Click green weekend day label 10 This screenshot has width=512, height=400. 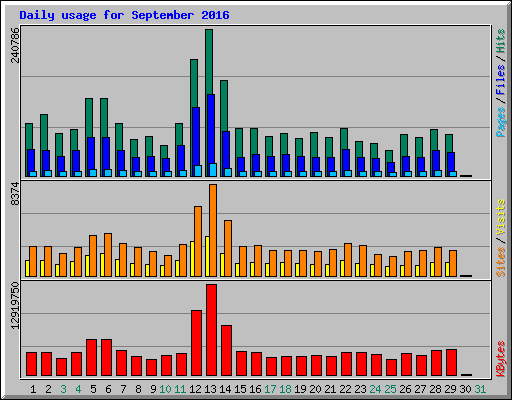(x=165, y=389)
